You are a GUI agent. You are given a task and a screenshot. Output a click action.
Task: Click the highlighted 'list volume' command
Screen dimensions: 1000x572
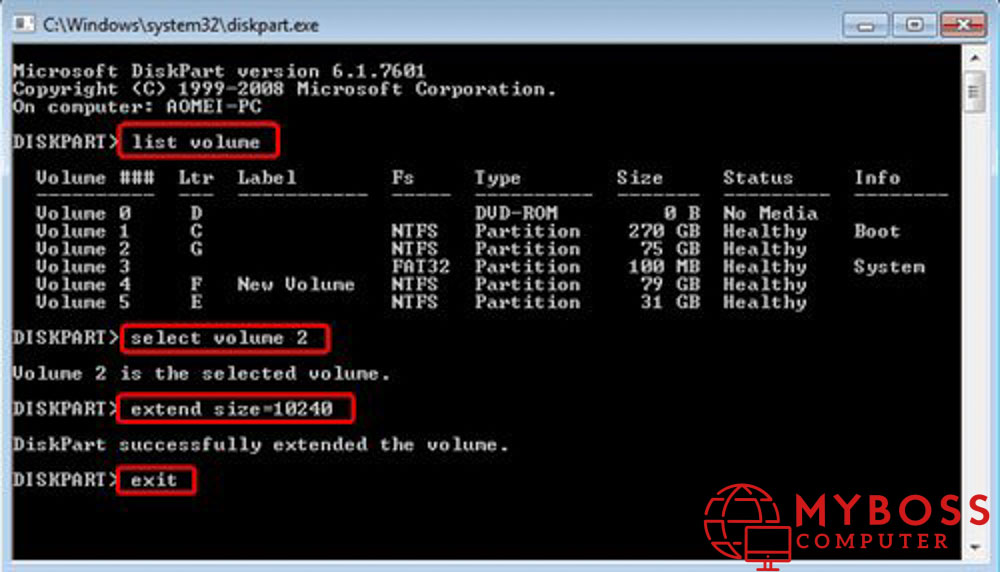point(197,142)
